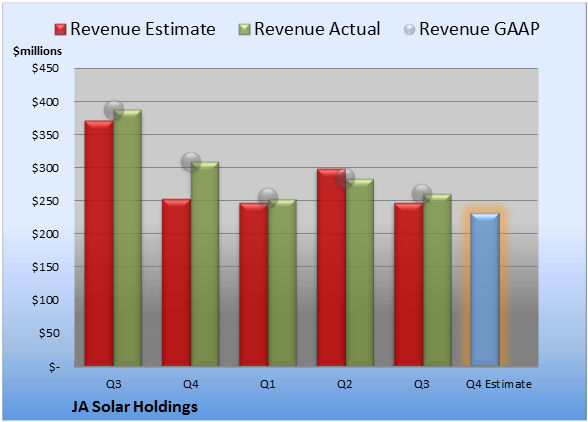Select the red estimate bar for Q2
Viewport: 588px width, 422px height.
tap(331, 267)
